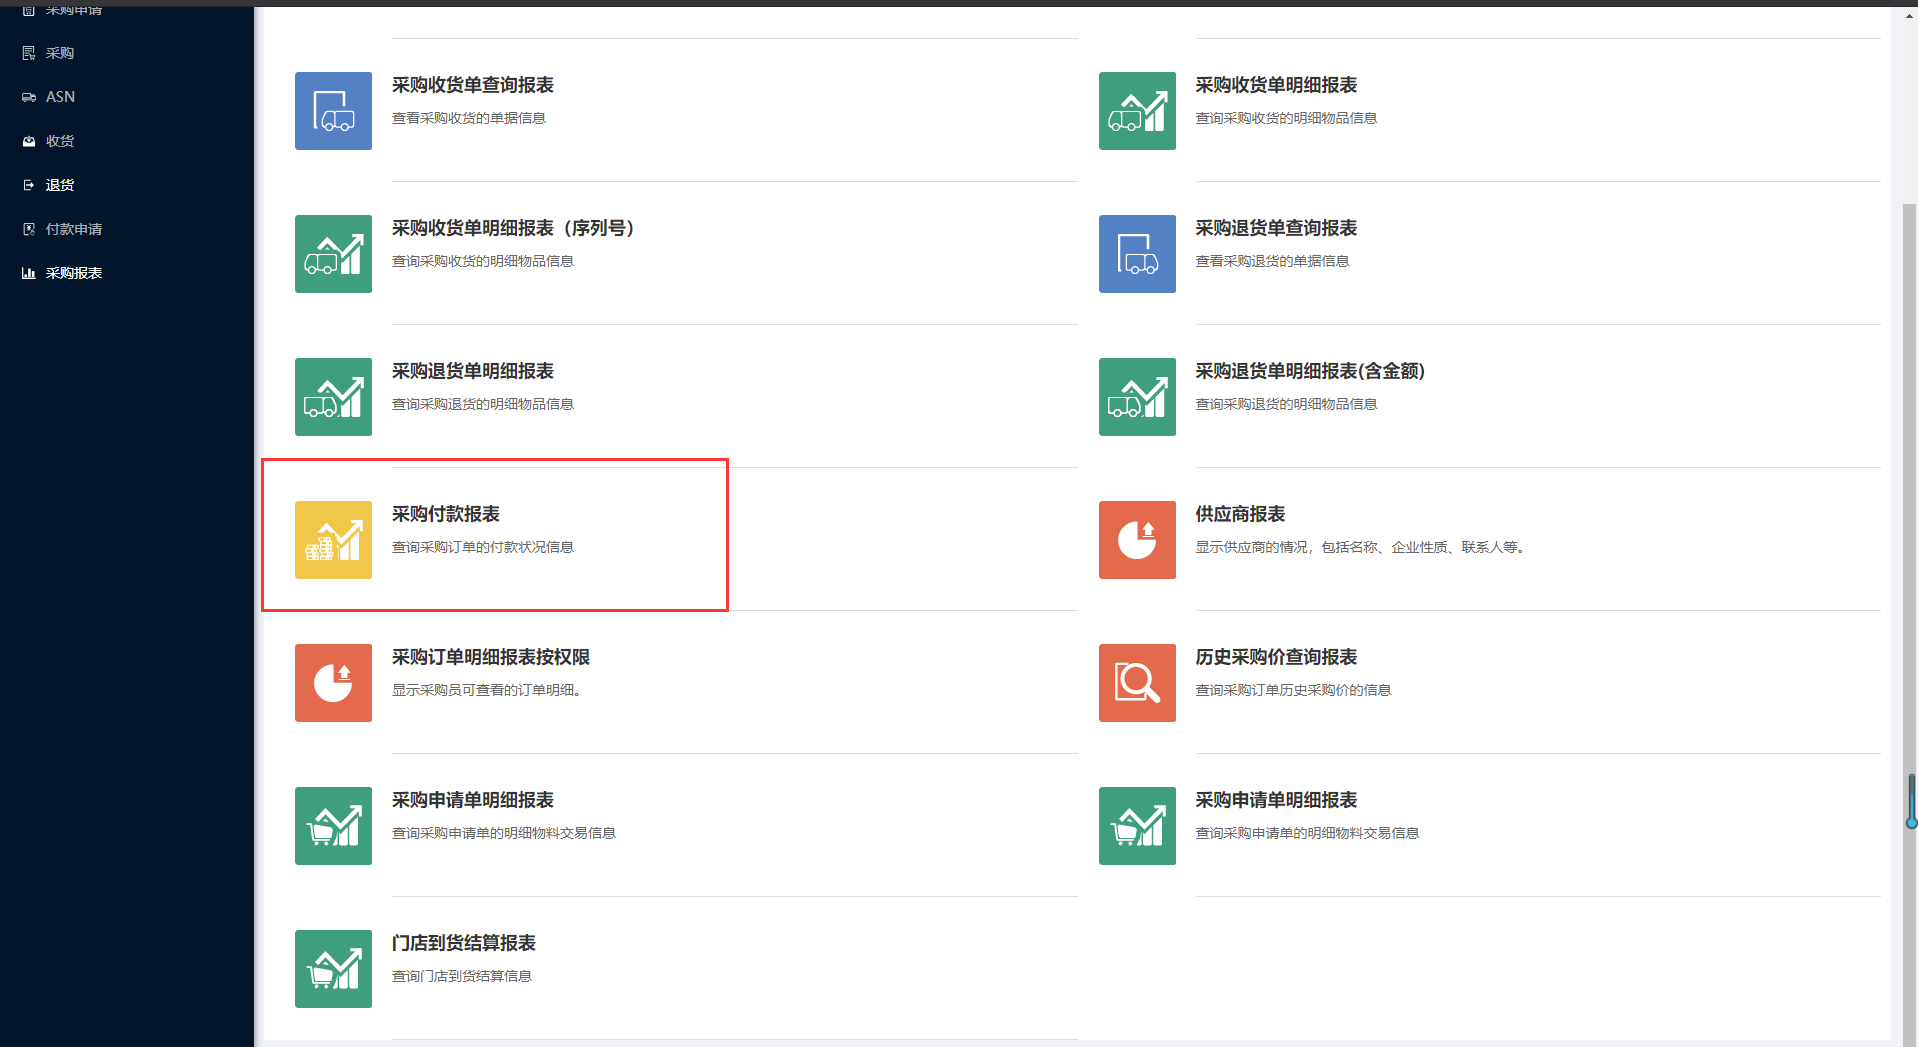Open the 采购订单明细报表按权限 title
Screen dimensions: 1918x1047
[x=490, y=657]
